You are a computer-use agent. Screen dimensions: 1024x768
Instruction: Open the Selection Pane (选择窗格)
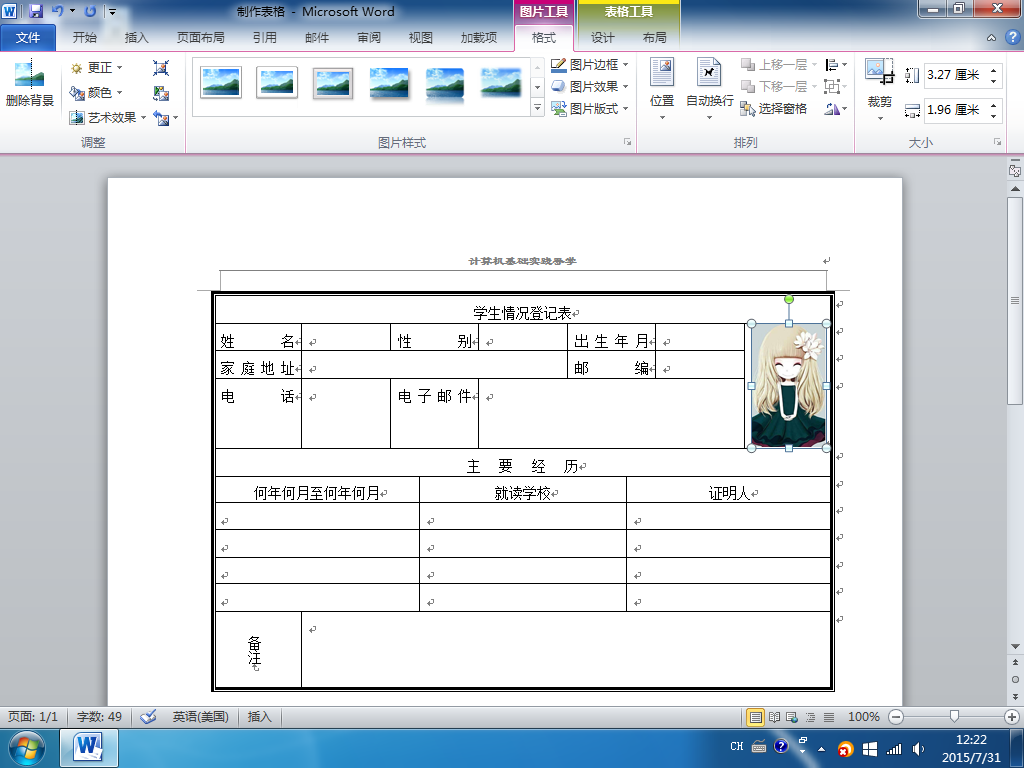click(x=774, y=109)
